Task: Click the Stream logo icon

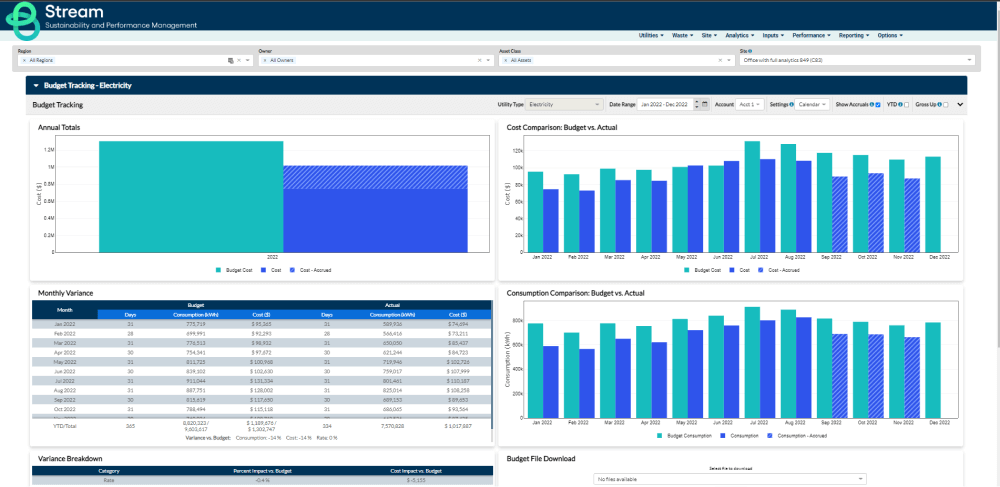Action: tap(26, 16)
